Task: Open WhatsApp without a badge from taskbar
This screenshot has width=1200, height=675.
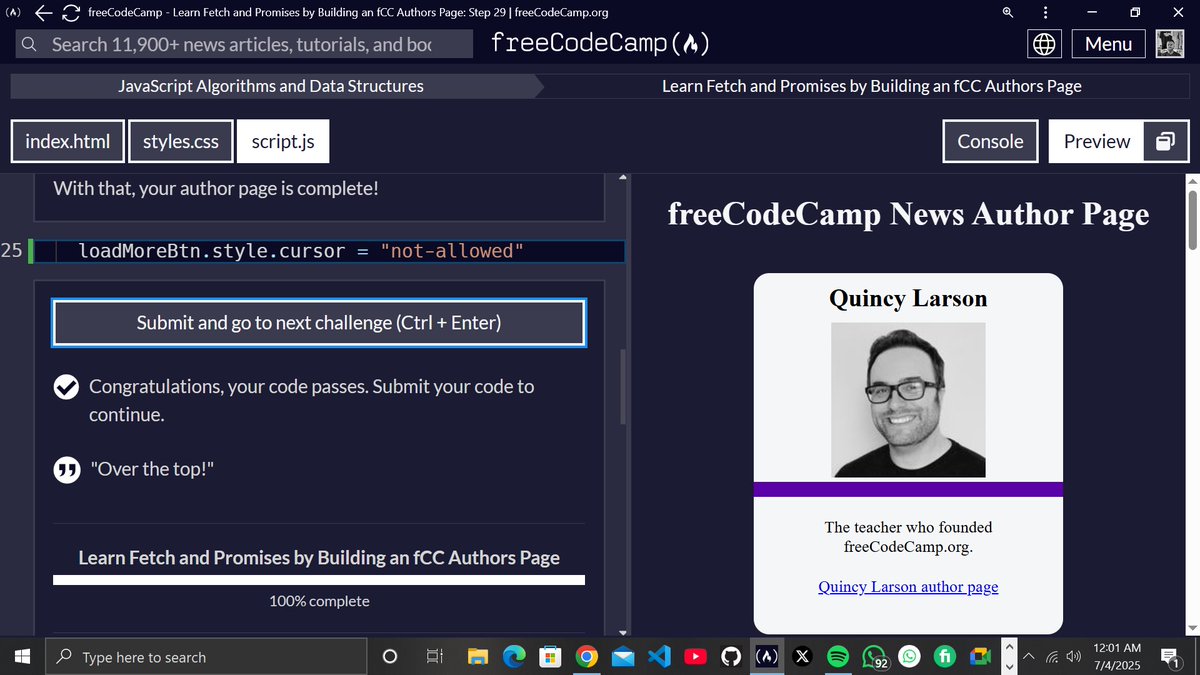Action: coord(910,657)
